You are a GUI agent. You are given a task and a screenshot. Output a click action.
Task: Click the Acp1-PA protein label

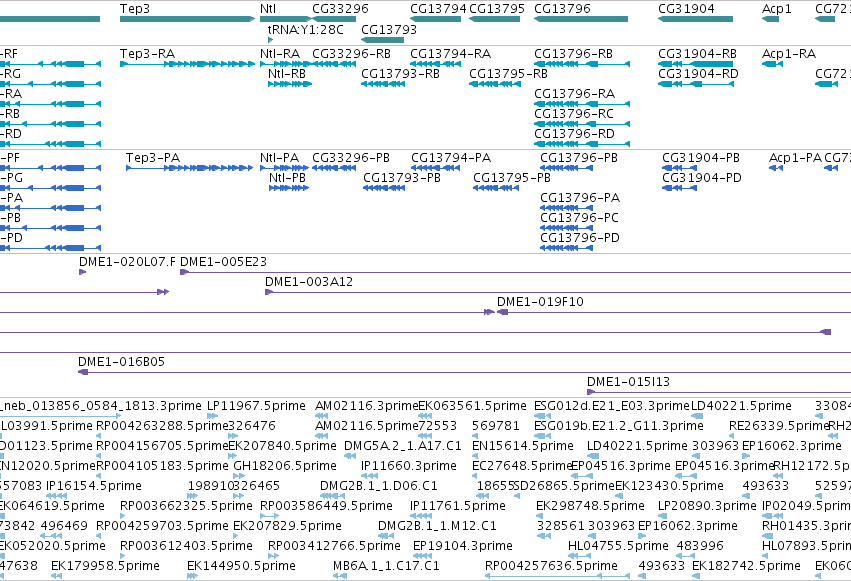click(796, 158)
